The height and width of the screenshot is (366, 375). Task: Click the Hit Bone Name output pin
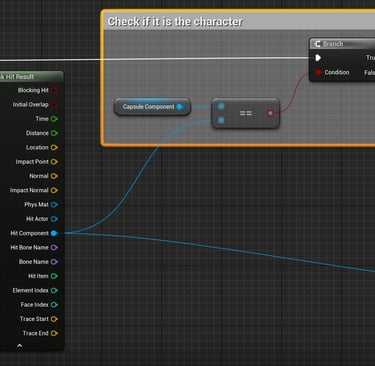(x=54, y=248)
